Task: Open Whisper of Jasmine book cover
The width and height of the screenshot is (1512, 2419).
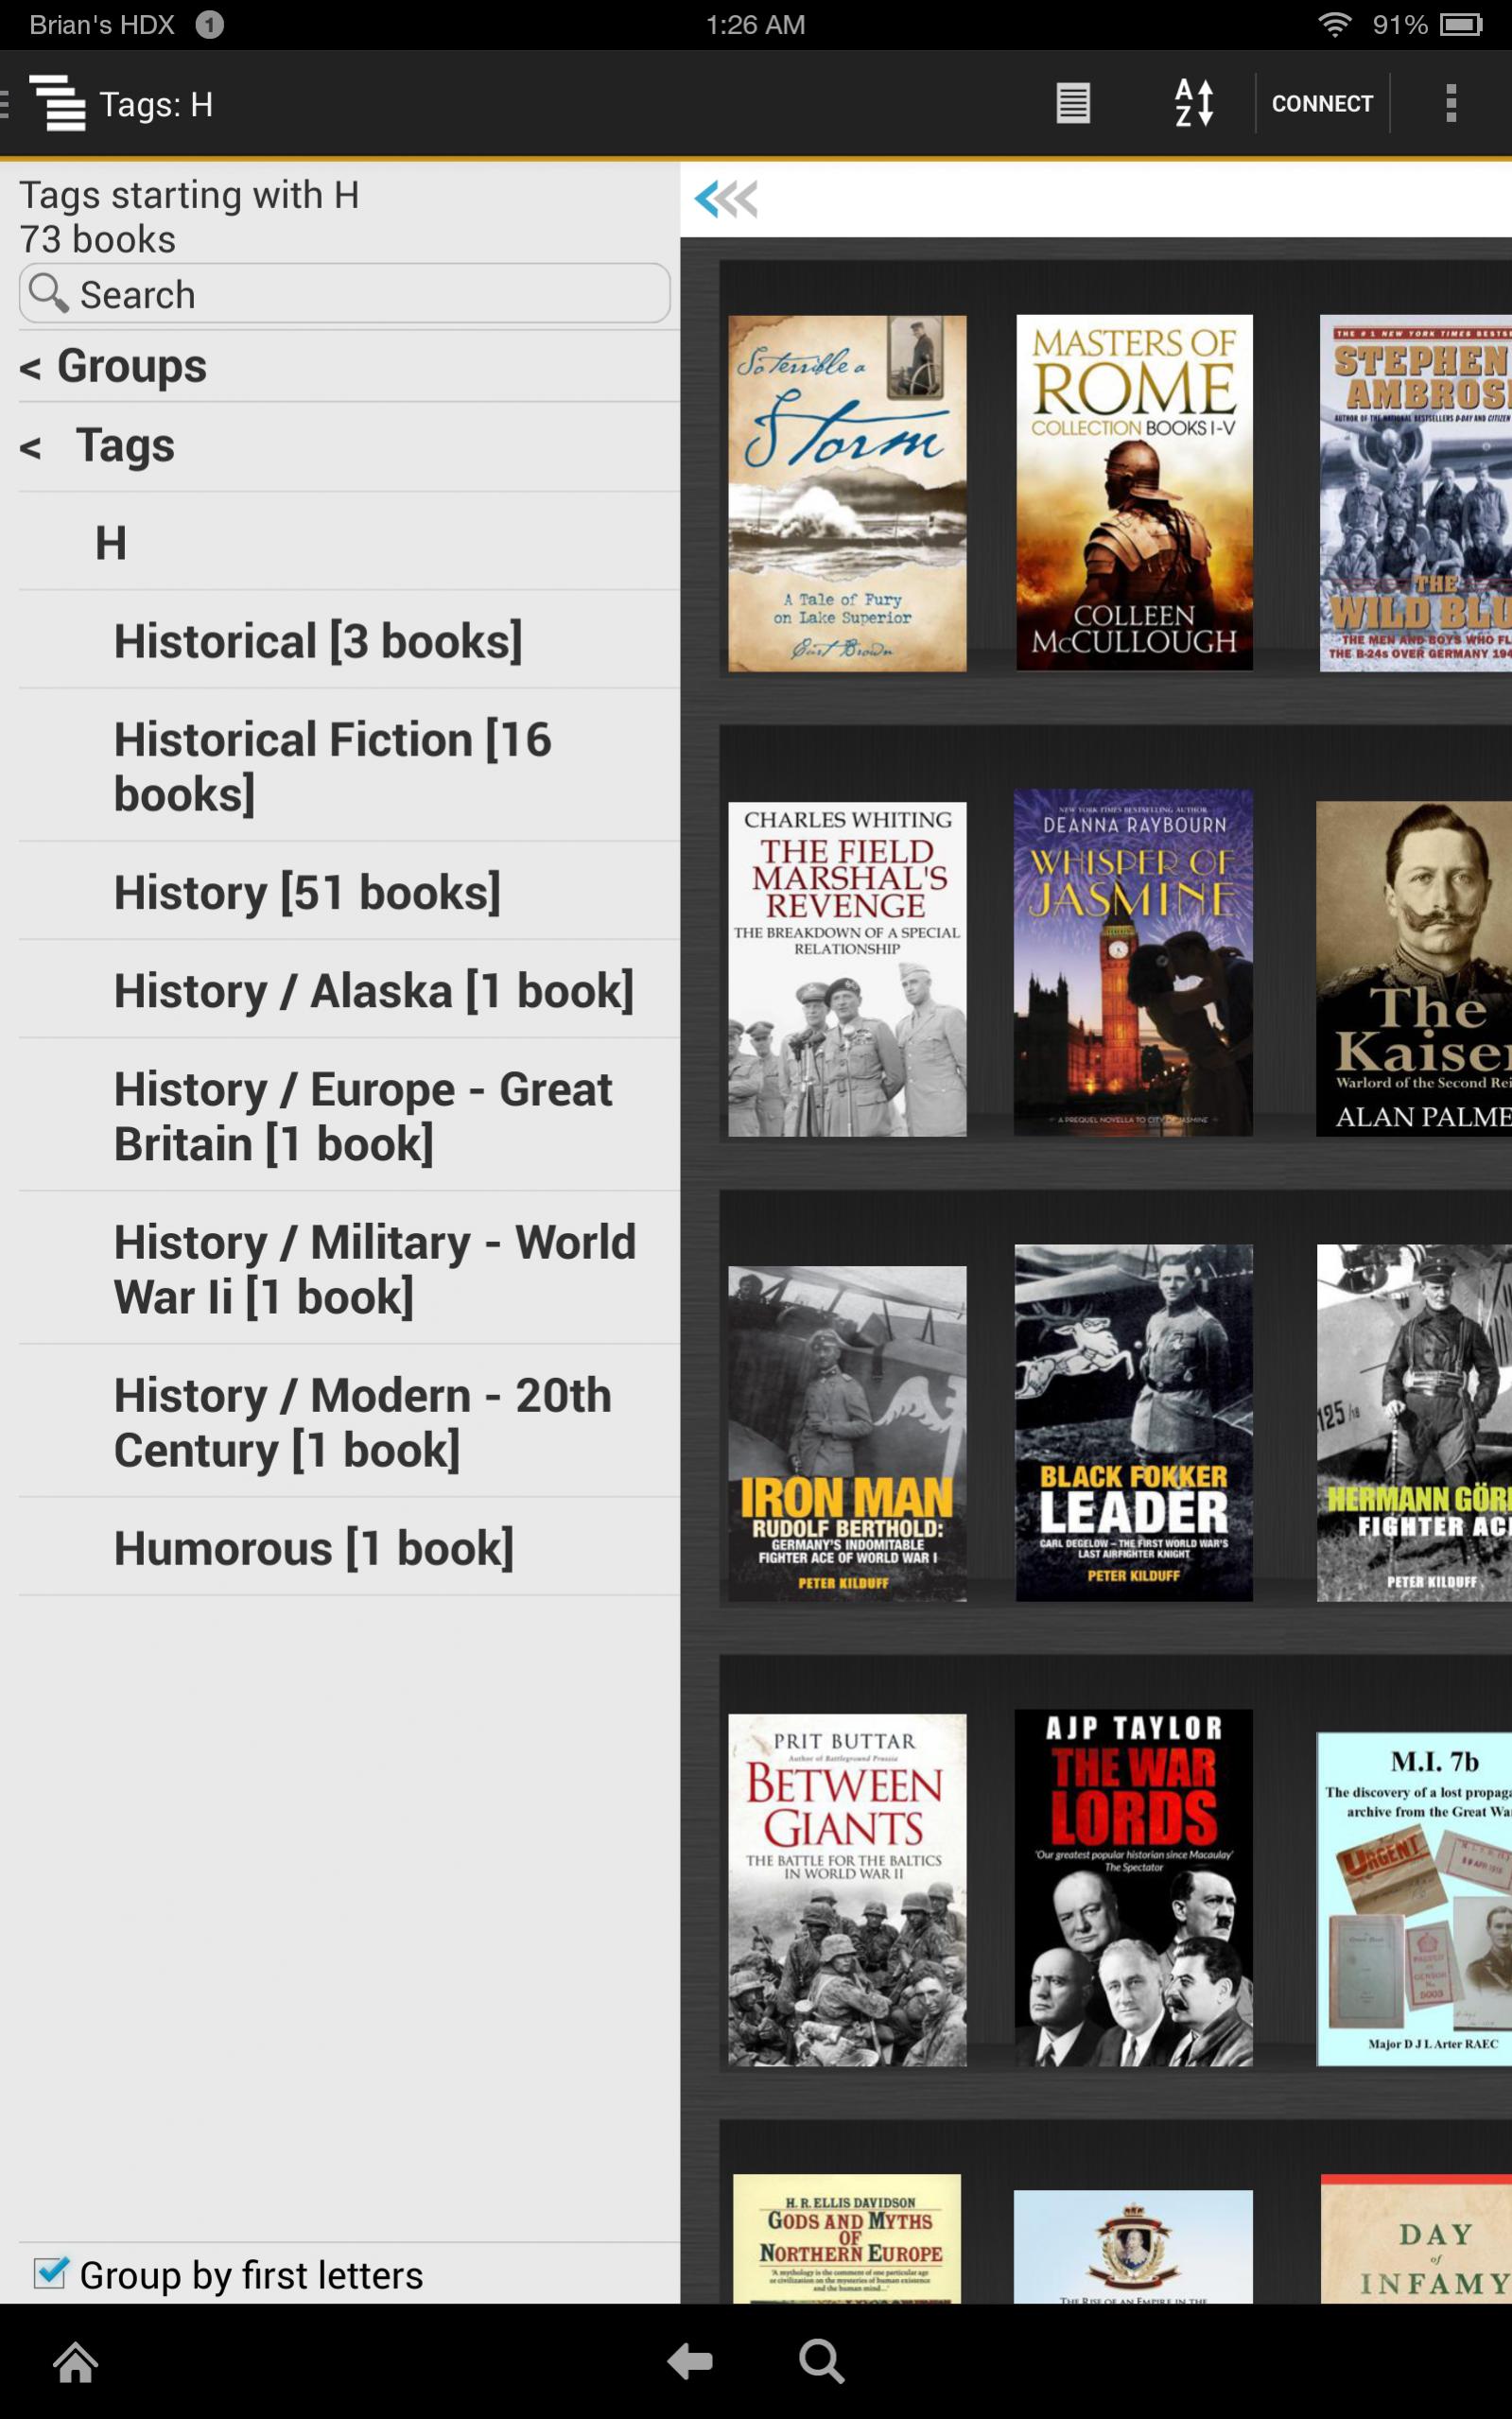Action: point(1133,962)
